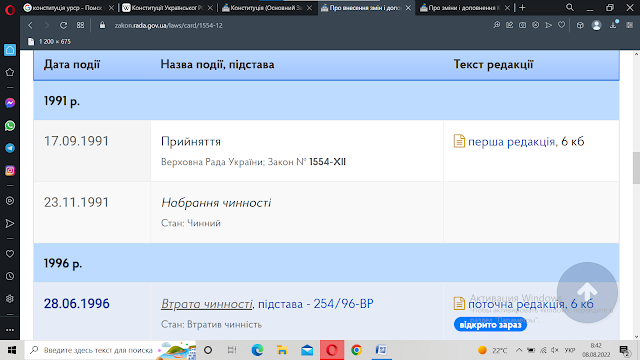Screen dimensions: 640x360
Task: Click the address bar padlock icon
Action: pyautogui.click(x=102, y=25)
